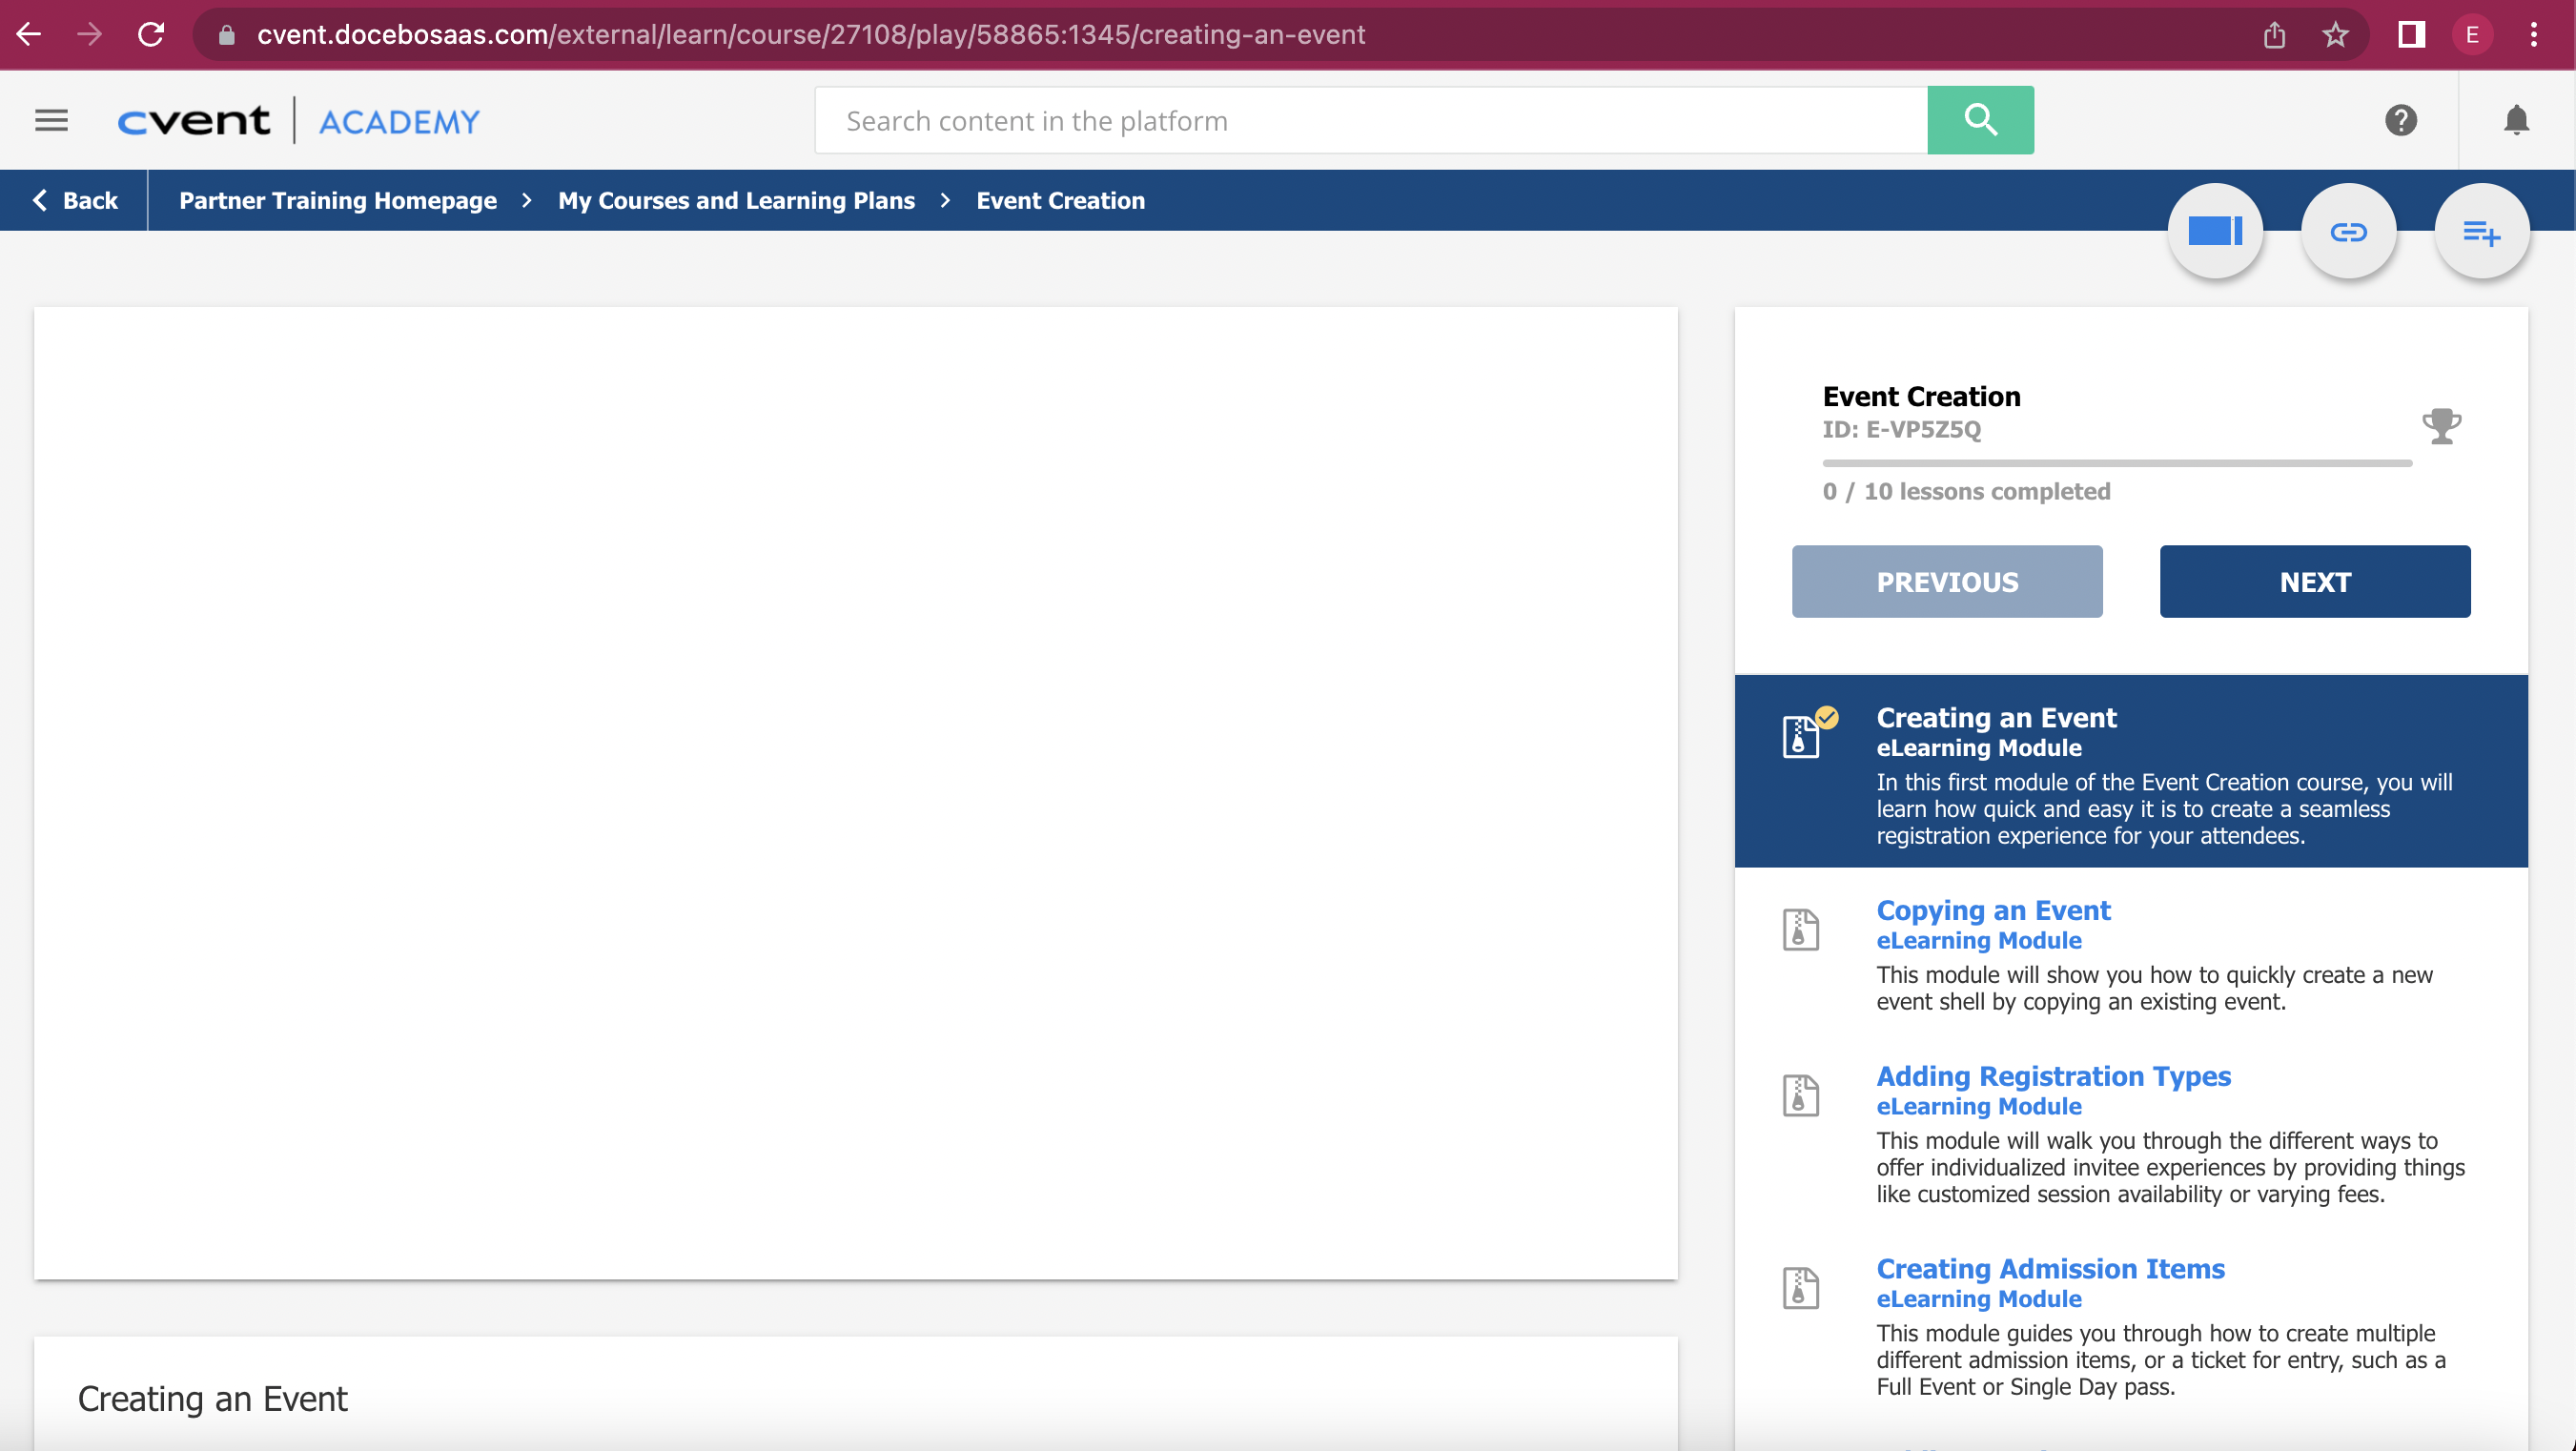Open the hamburger main menu
The image size is (2576, 1451).
(x=51, y=121)
